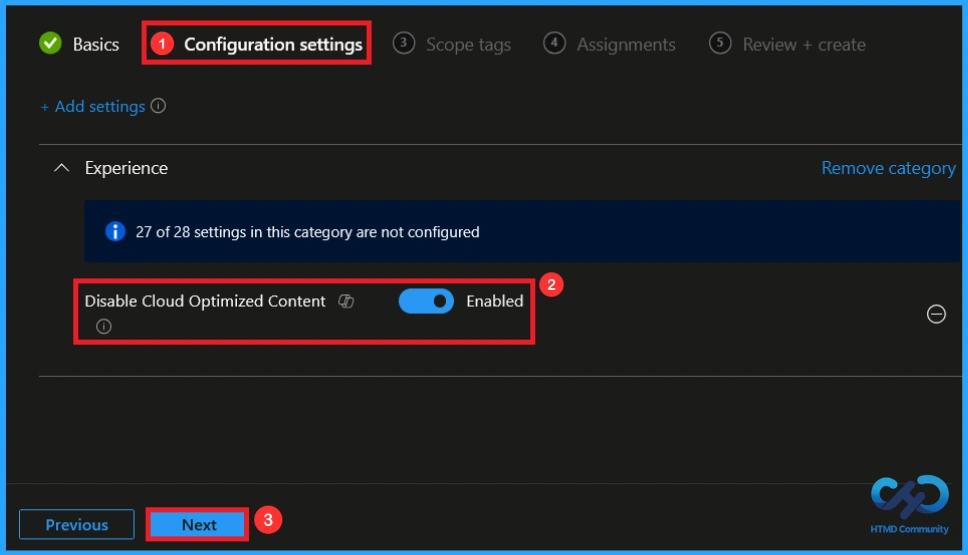Click the Copilot icon beside Disable Cloud Optimized Content

346,301
